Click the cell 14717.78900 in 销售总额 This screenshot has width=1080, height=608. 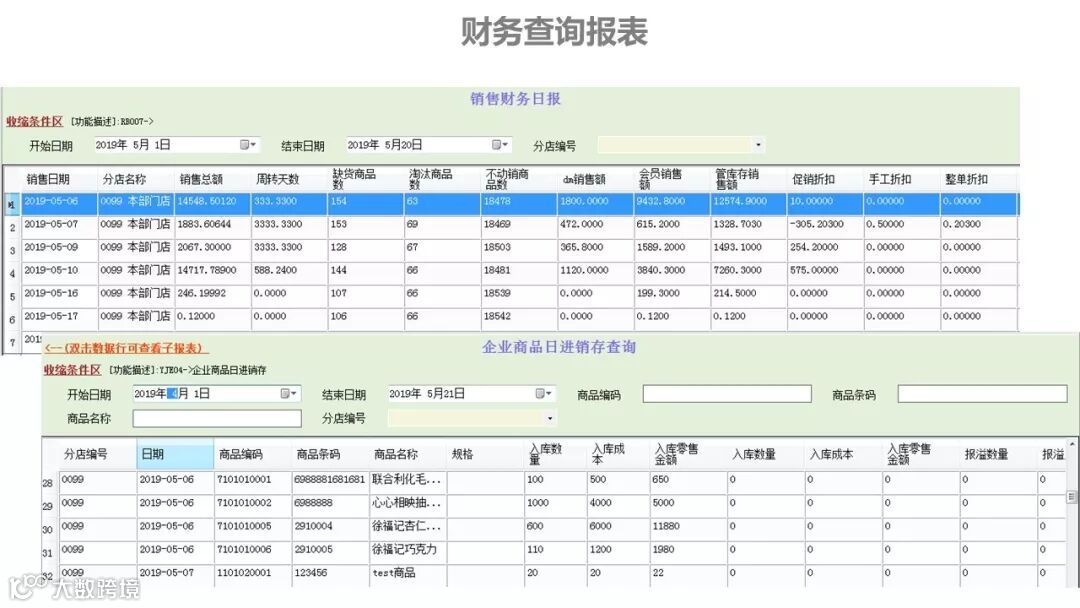(x=213, y=271)
